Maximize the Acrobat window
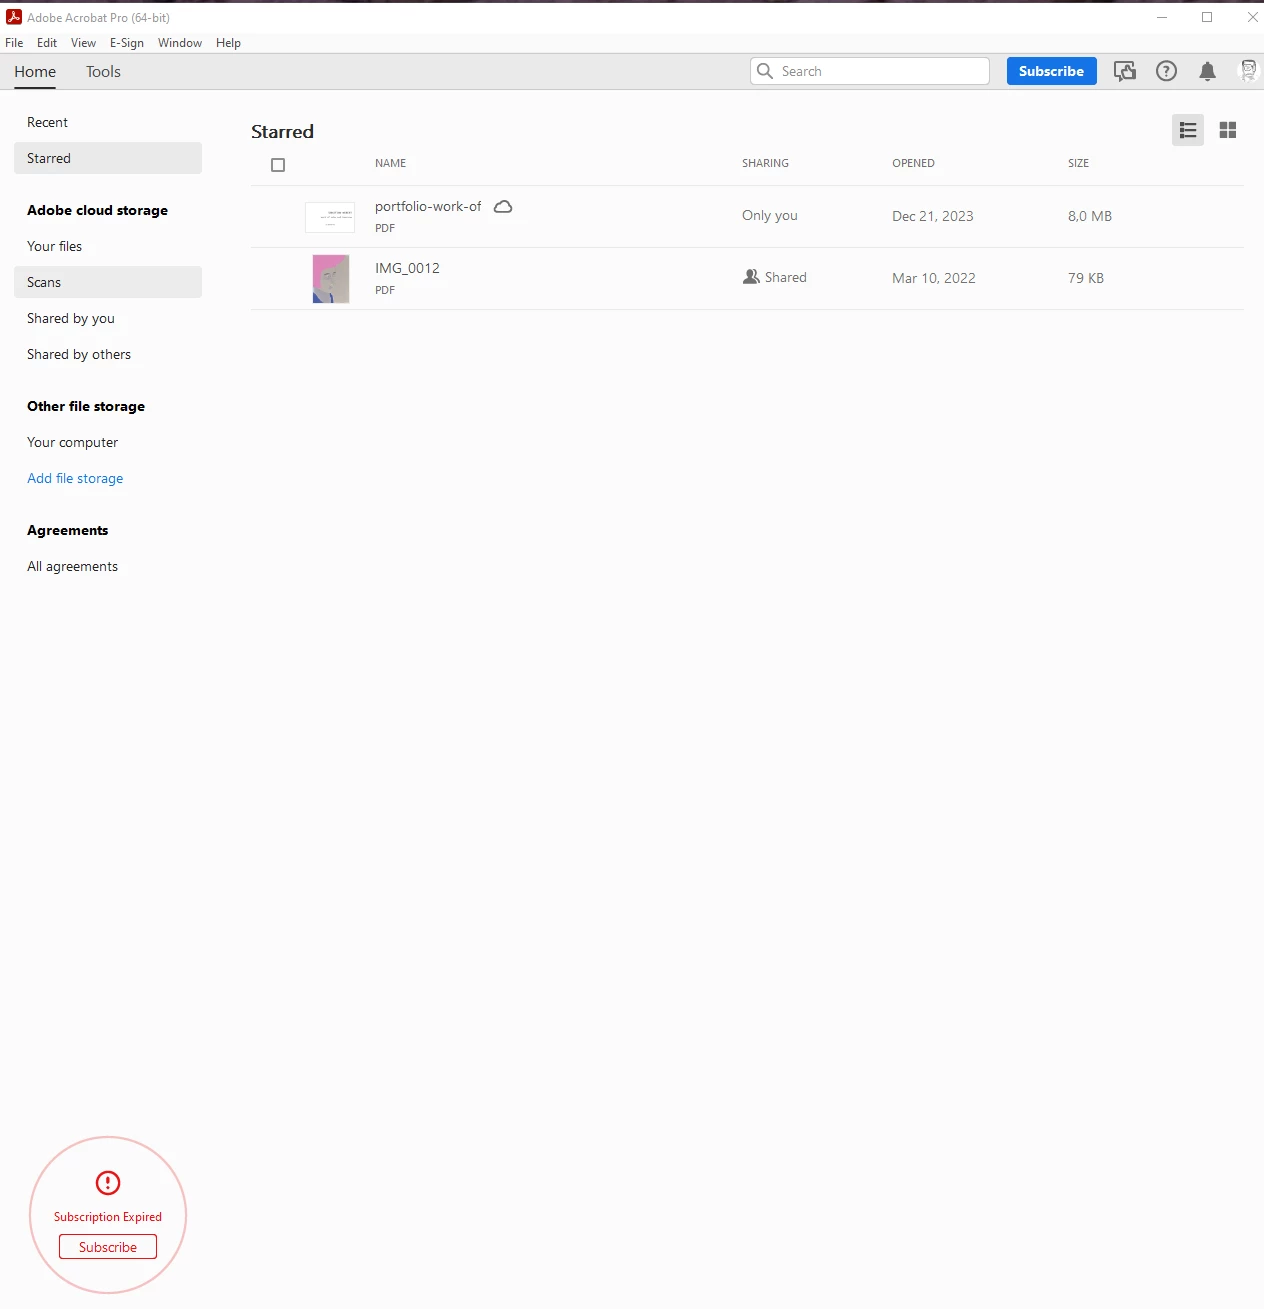This screenshot has height=1309, width=1264. [1207, 17]
